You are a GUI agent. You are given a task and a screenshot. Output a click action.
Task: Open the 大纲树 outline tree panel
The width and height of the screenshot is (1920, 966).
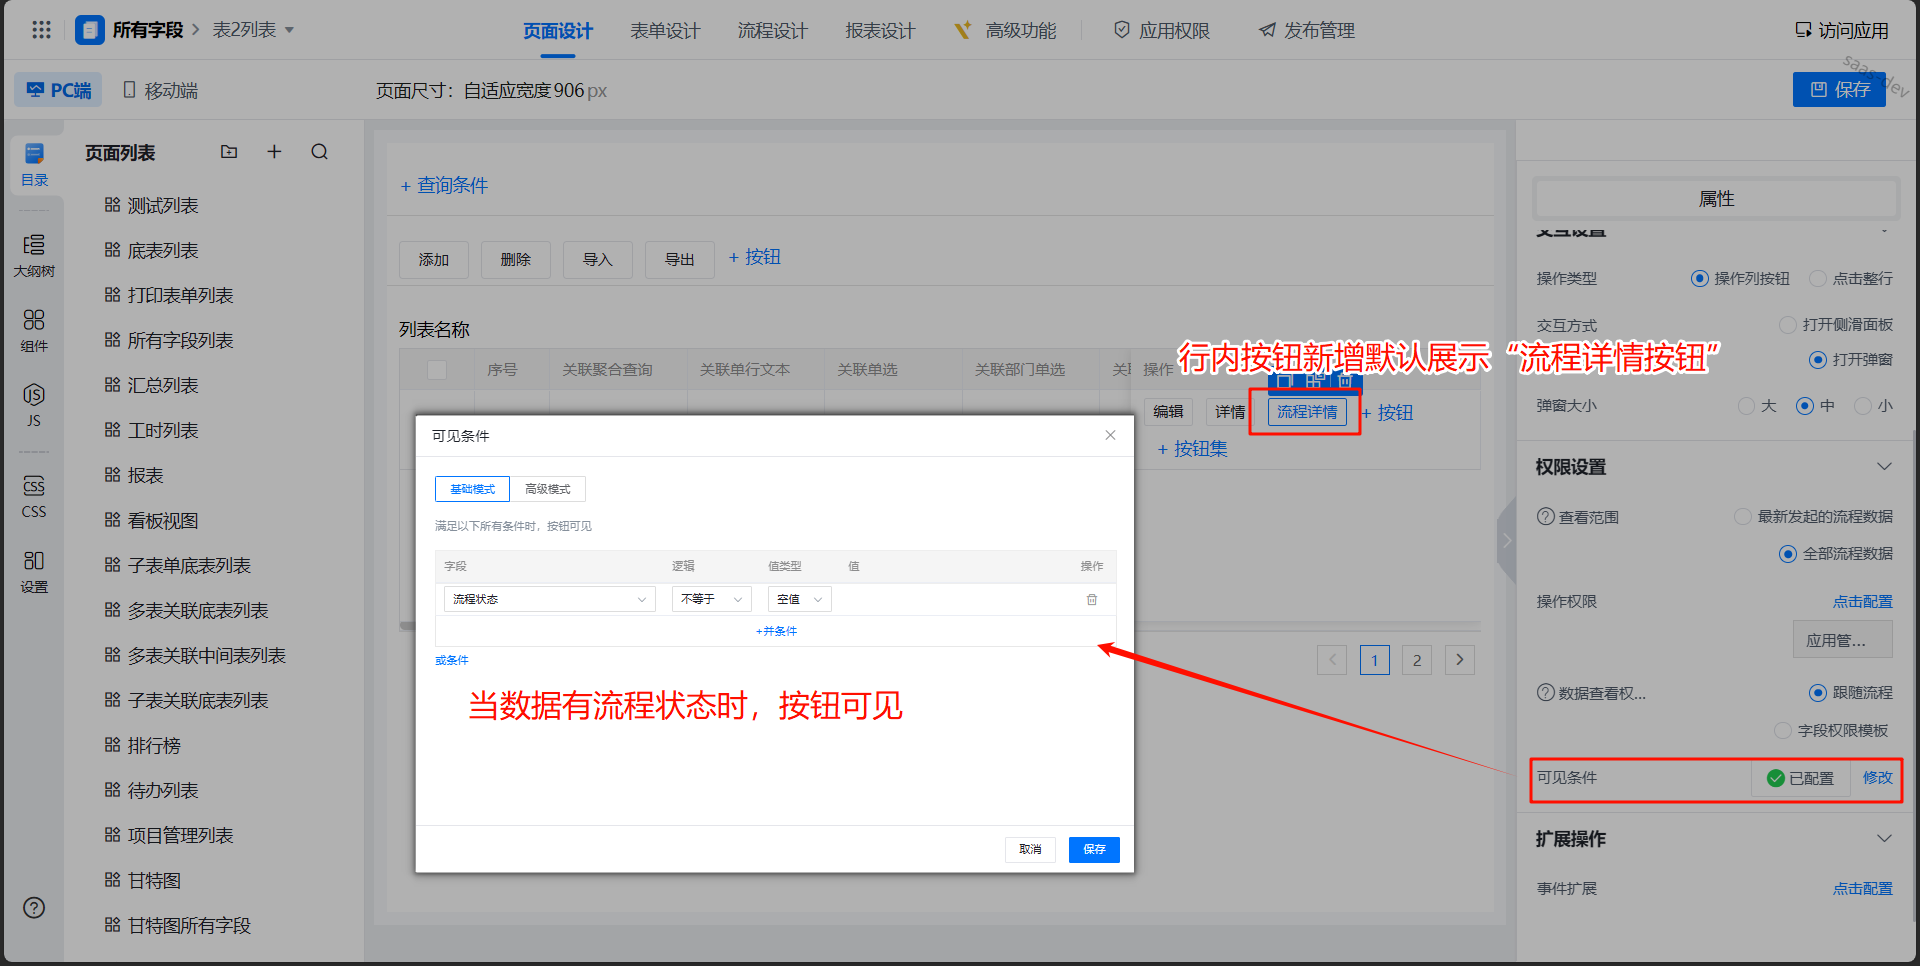(x=34, y=255)
